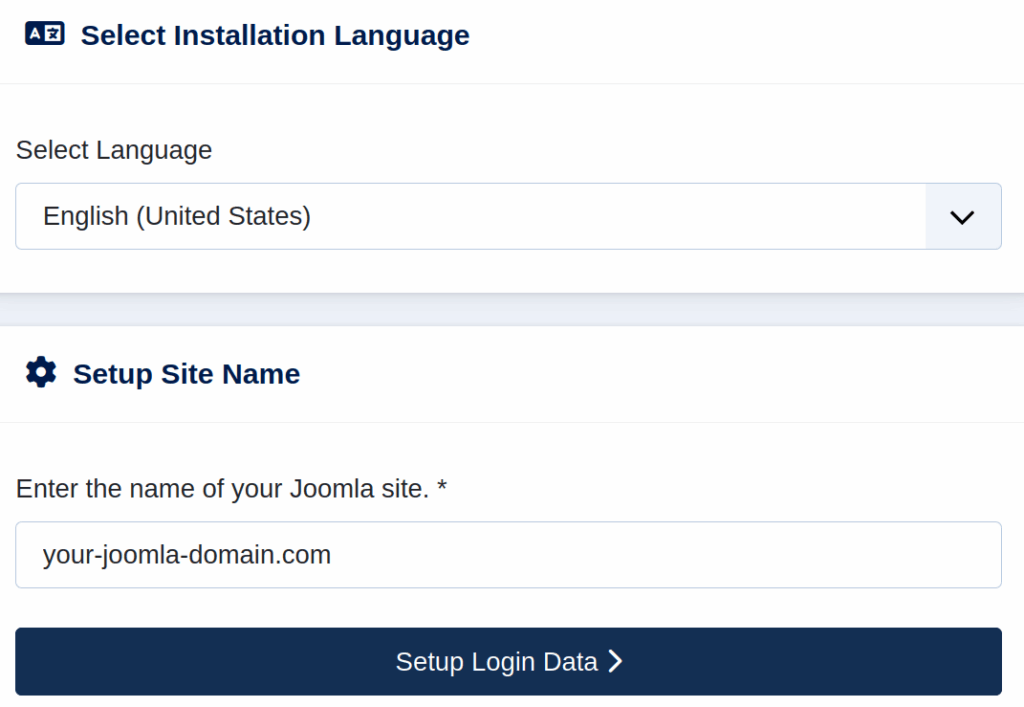This screenshot has width=1024, height=707.
Task: Click the Setup Site Name heading
Action: pos(186,373)
